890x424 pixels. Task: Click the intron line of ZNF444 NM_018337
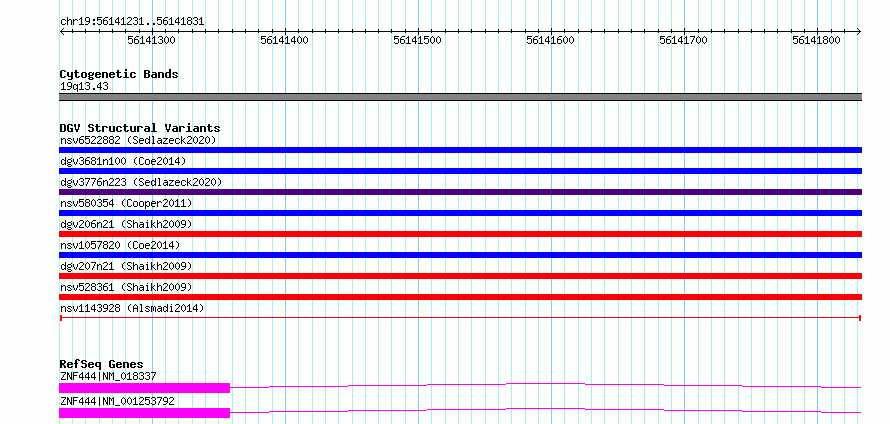(545, 385)
